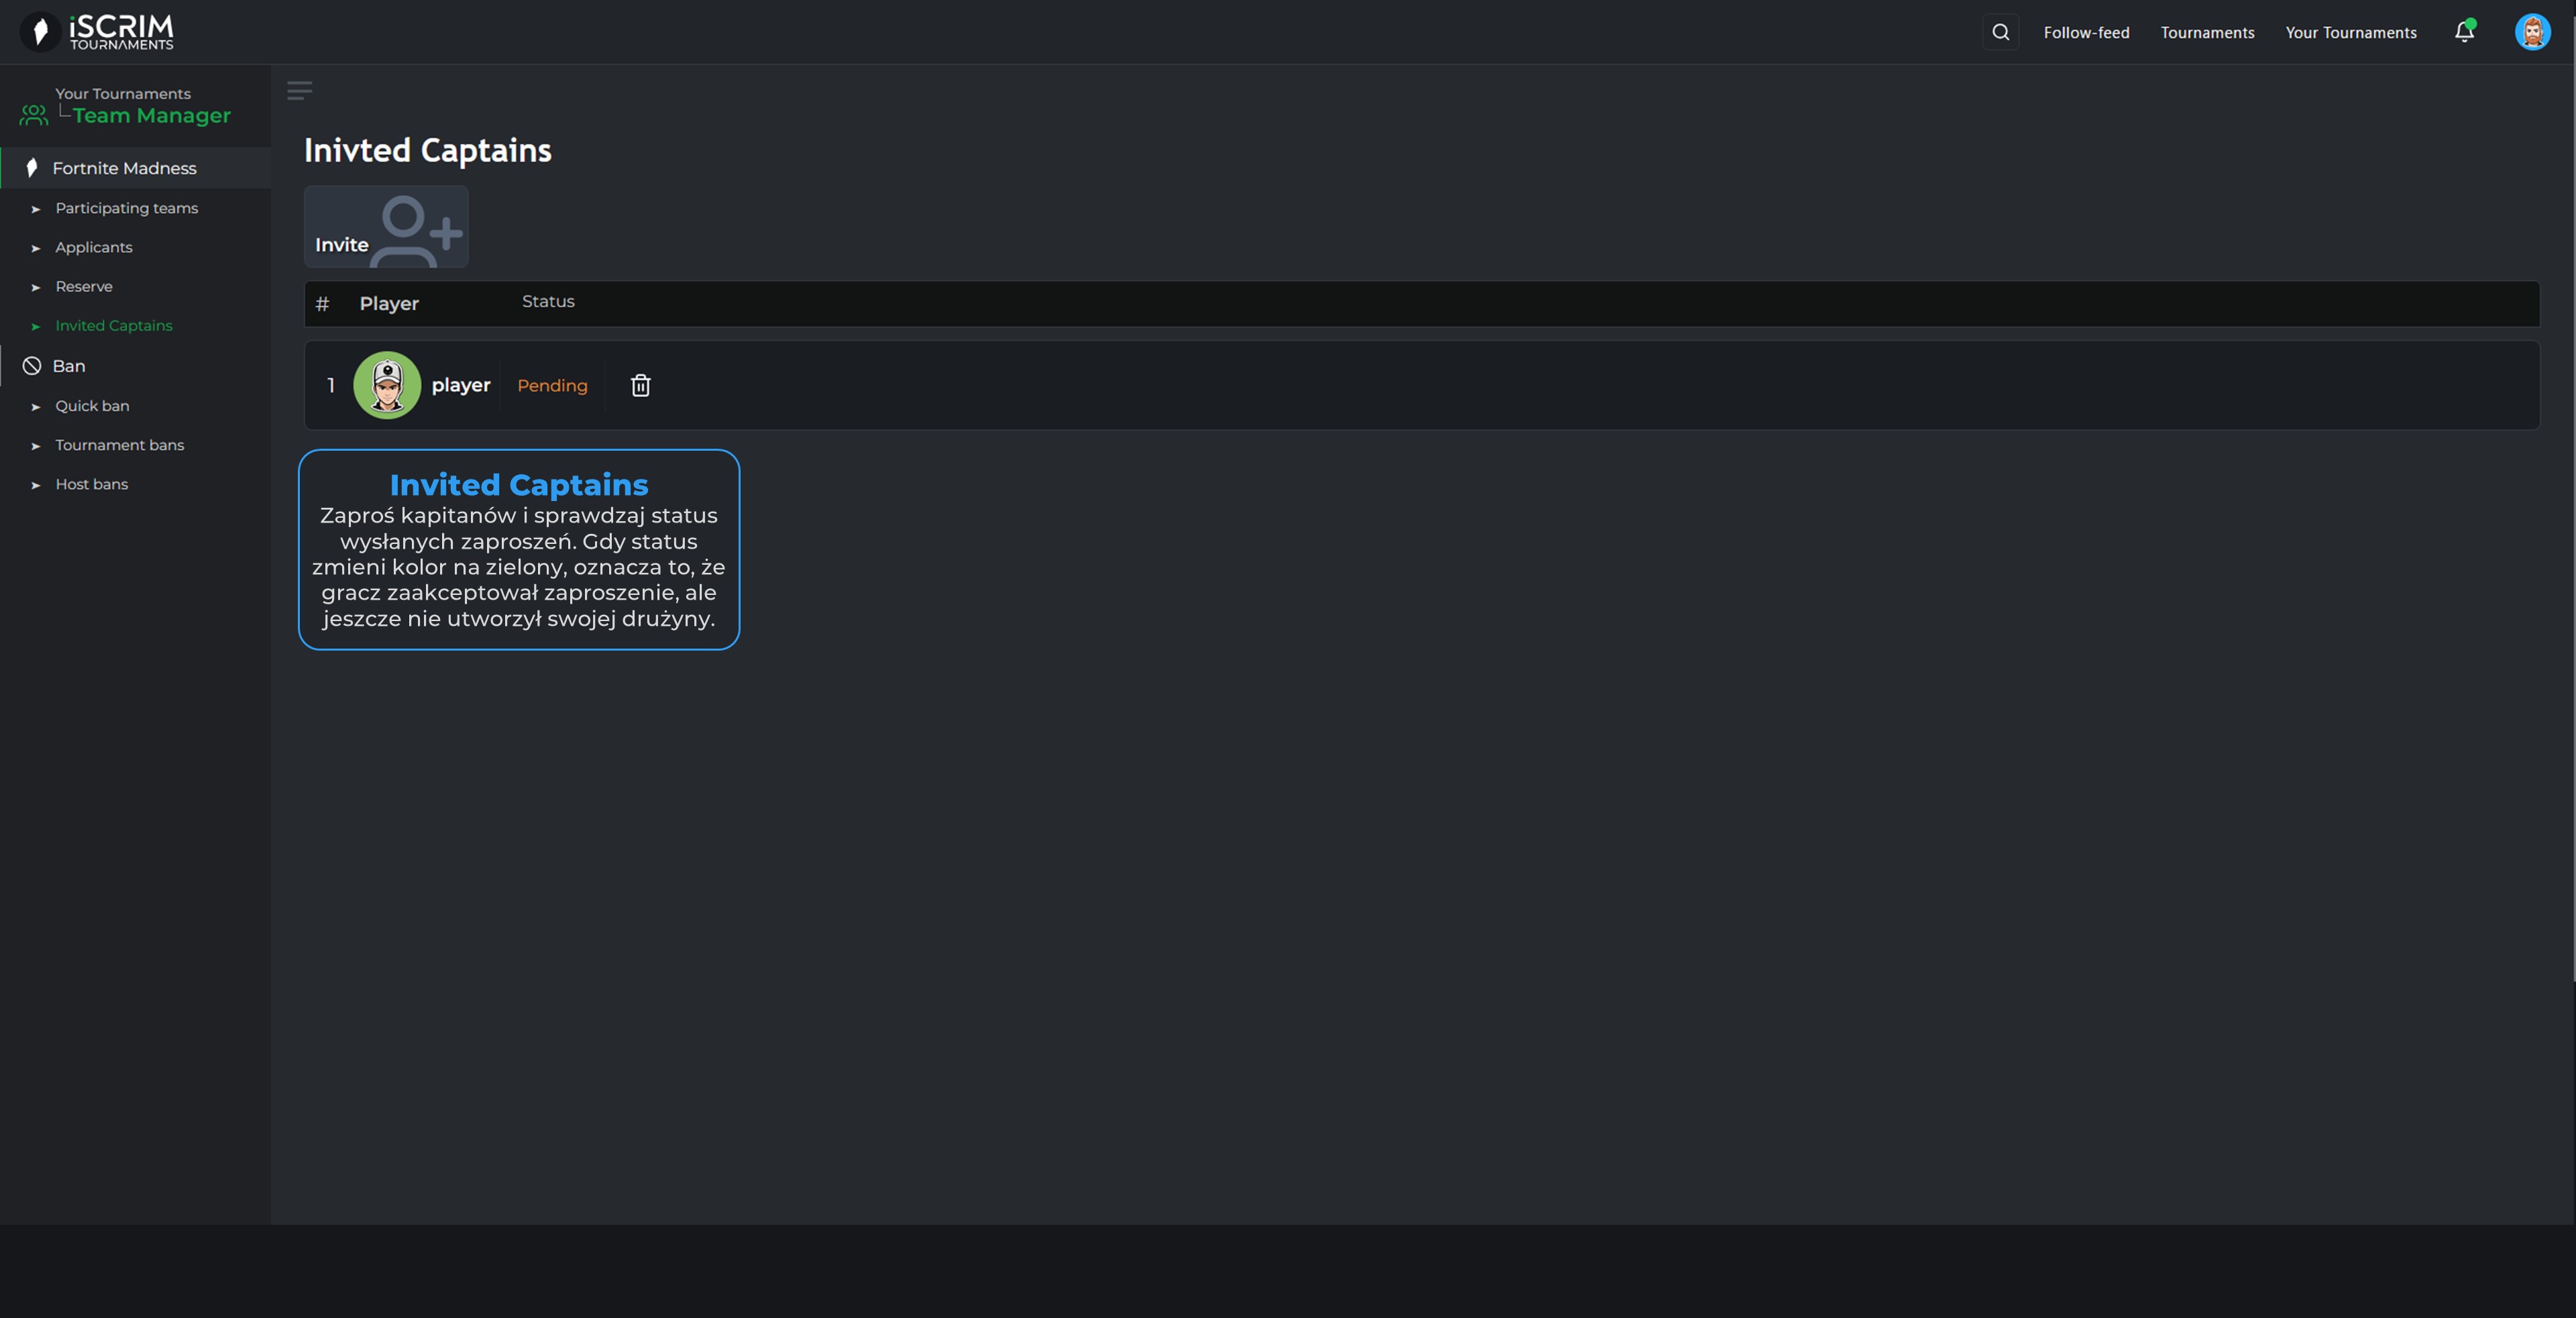Select Quick ban in the sidebar

[x=92, y=406]
